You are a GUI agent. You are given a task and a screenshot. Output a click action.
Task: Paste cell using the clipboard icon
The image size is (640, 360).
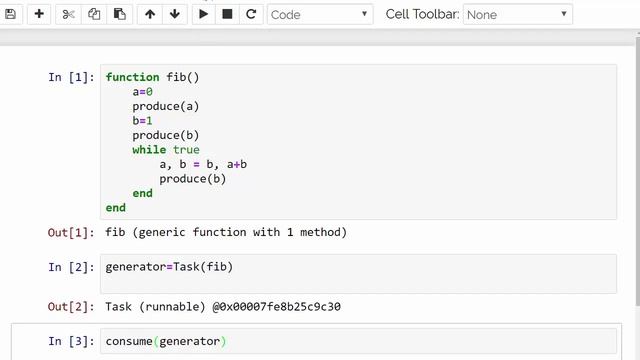(x=119, y=14)
